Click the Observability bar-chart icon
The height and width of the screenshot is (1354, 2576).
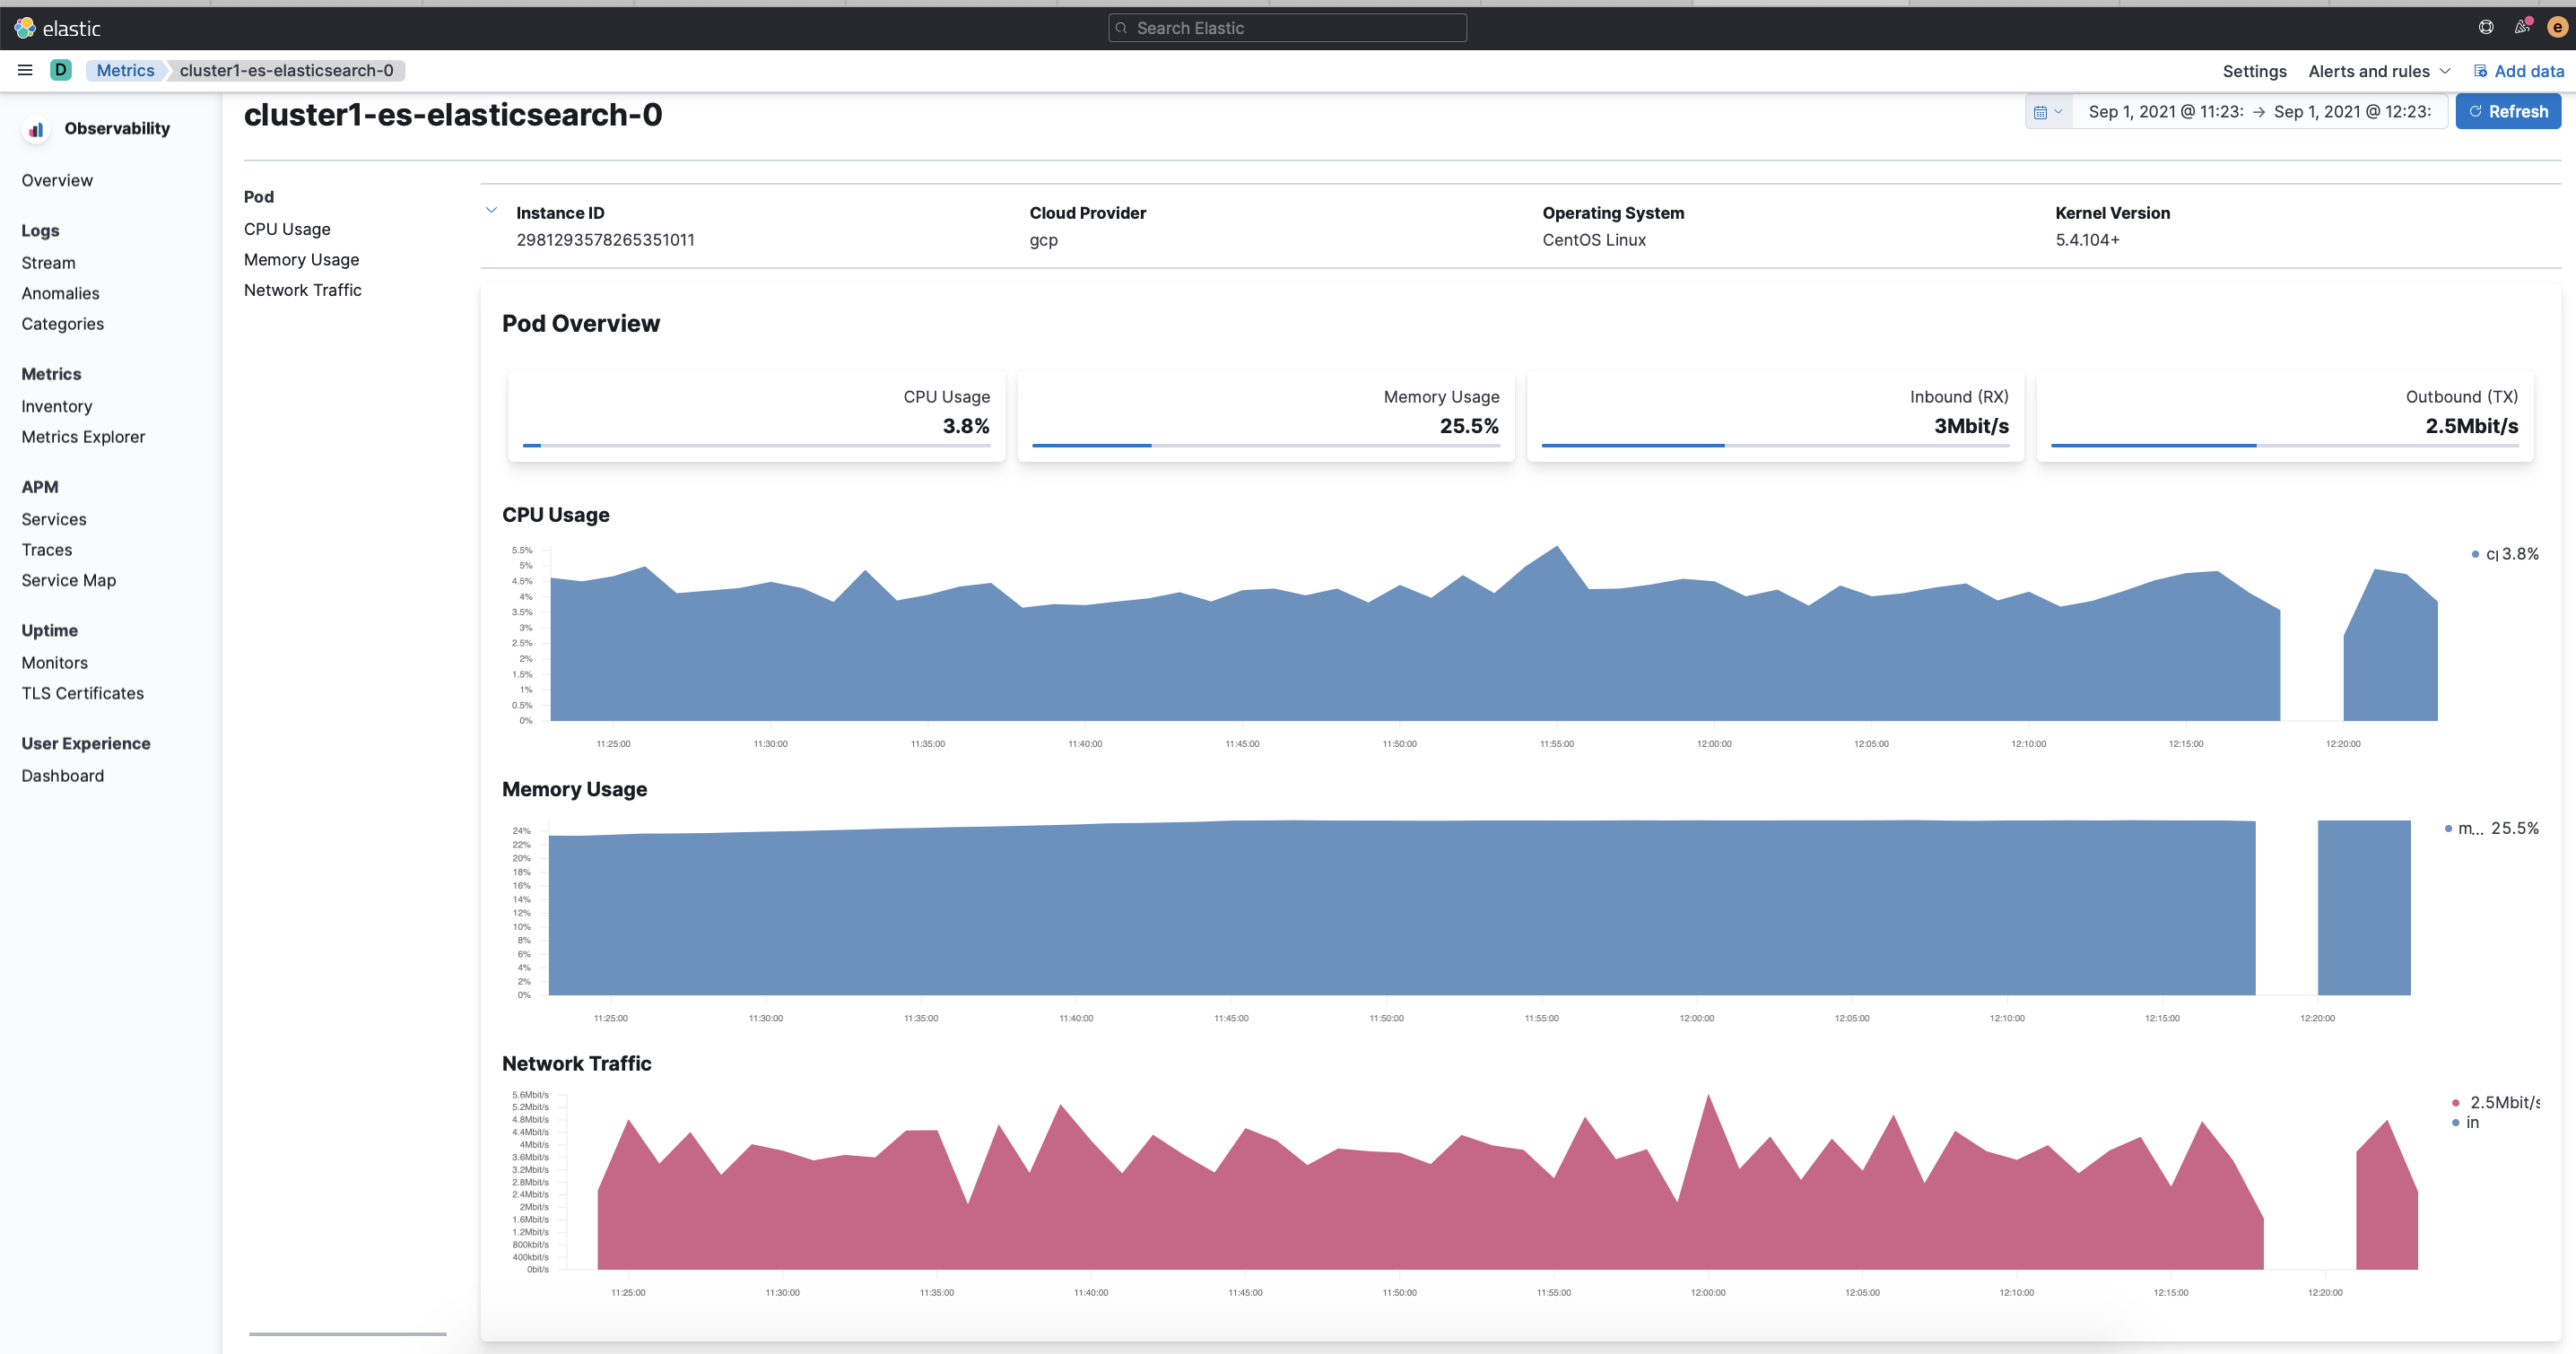tap(35, 129)
